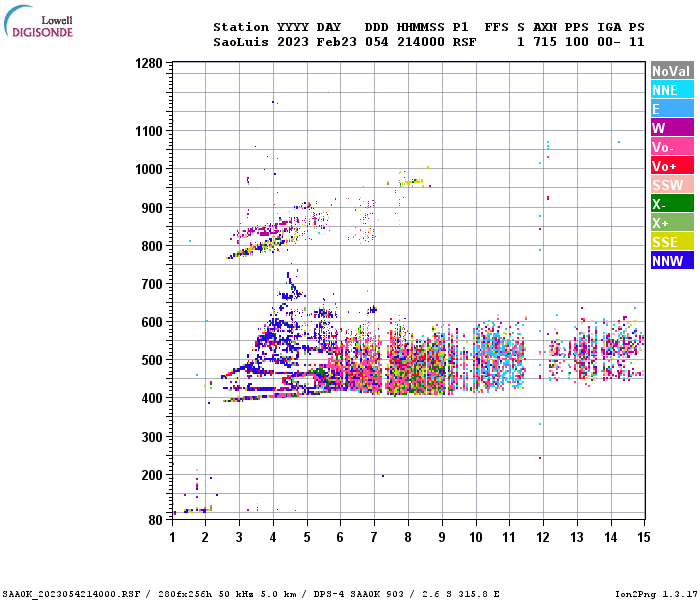This screenshot has width=700, height=600.
Task: Select the SSW salmon legend swatch
Action: (672, 185)
